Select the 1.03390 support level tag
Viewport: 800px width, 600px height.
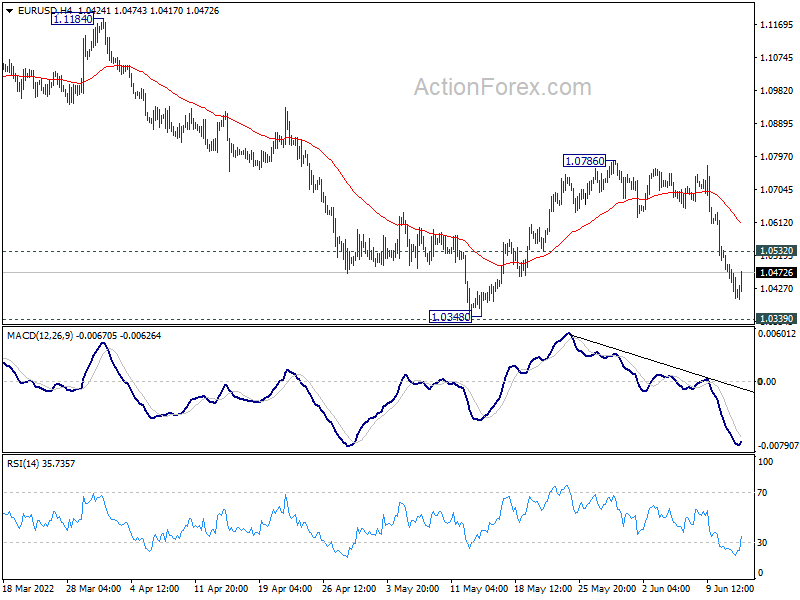point(777,319)
